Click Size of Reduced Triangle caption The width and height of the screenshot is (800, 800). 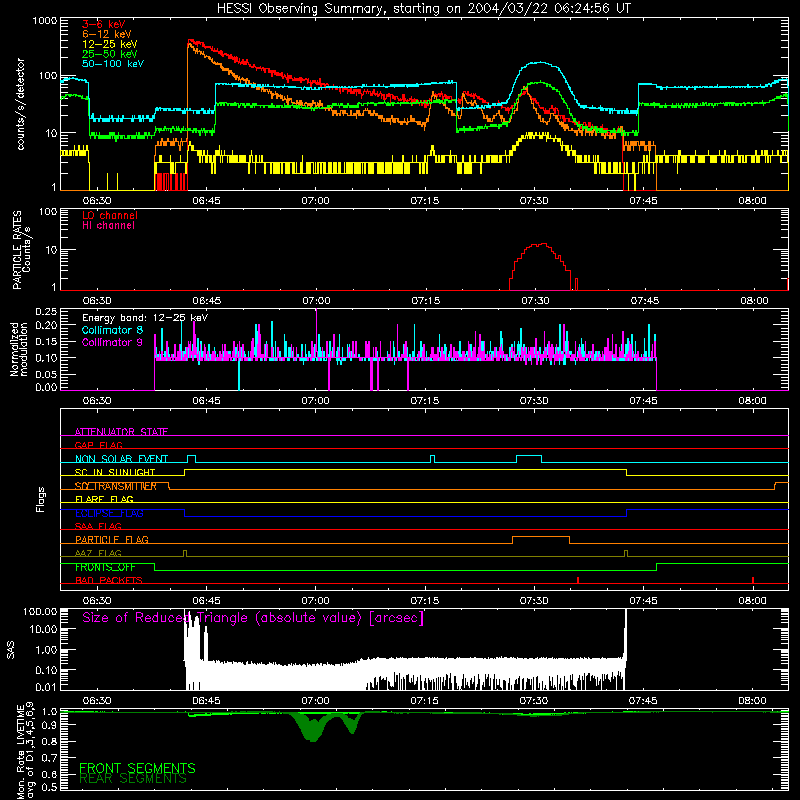tap(253, 618)
